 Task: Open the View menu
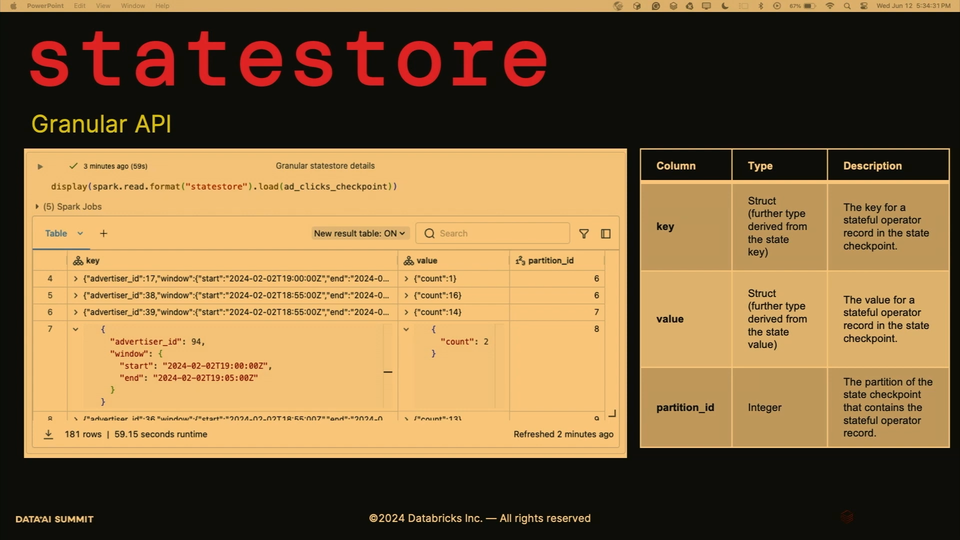point(103,6)
